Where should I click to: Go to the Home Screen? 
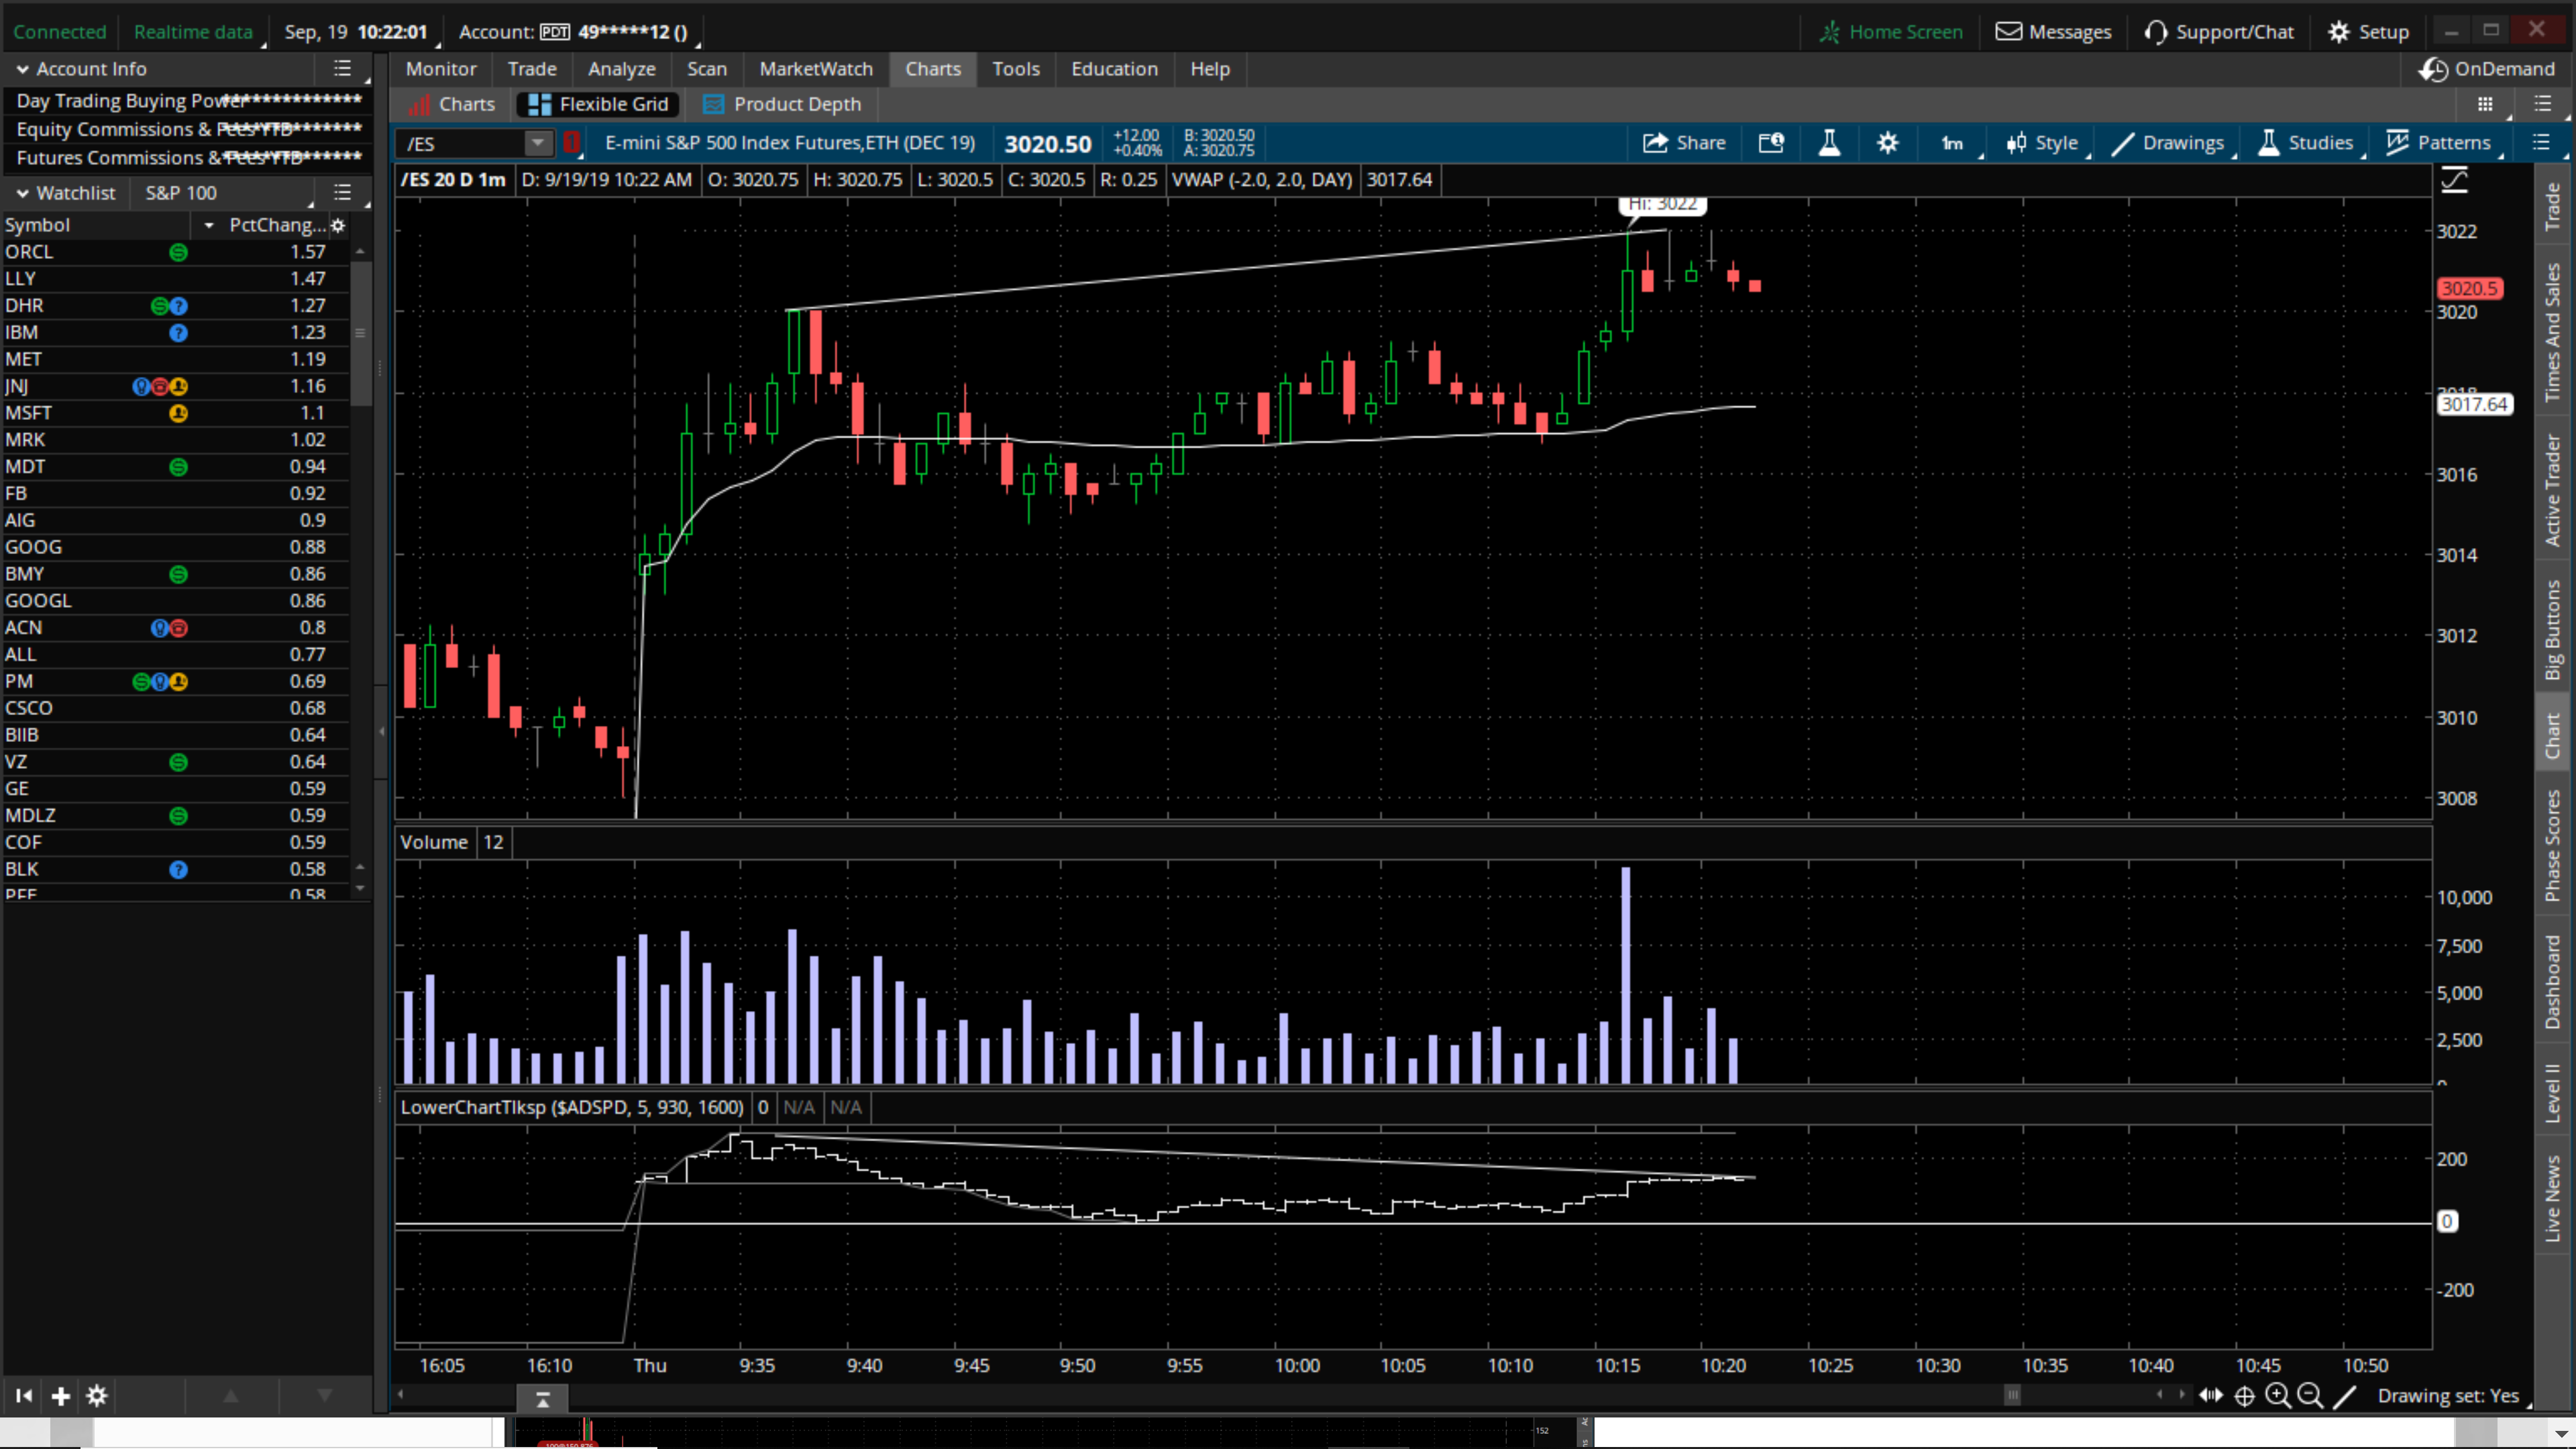(x=1891, y=32)
